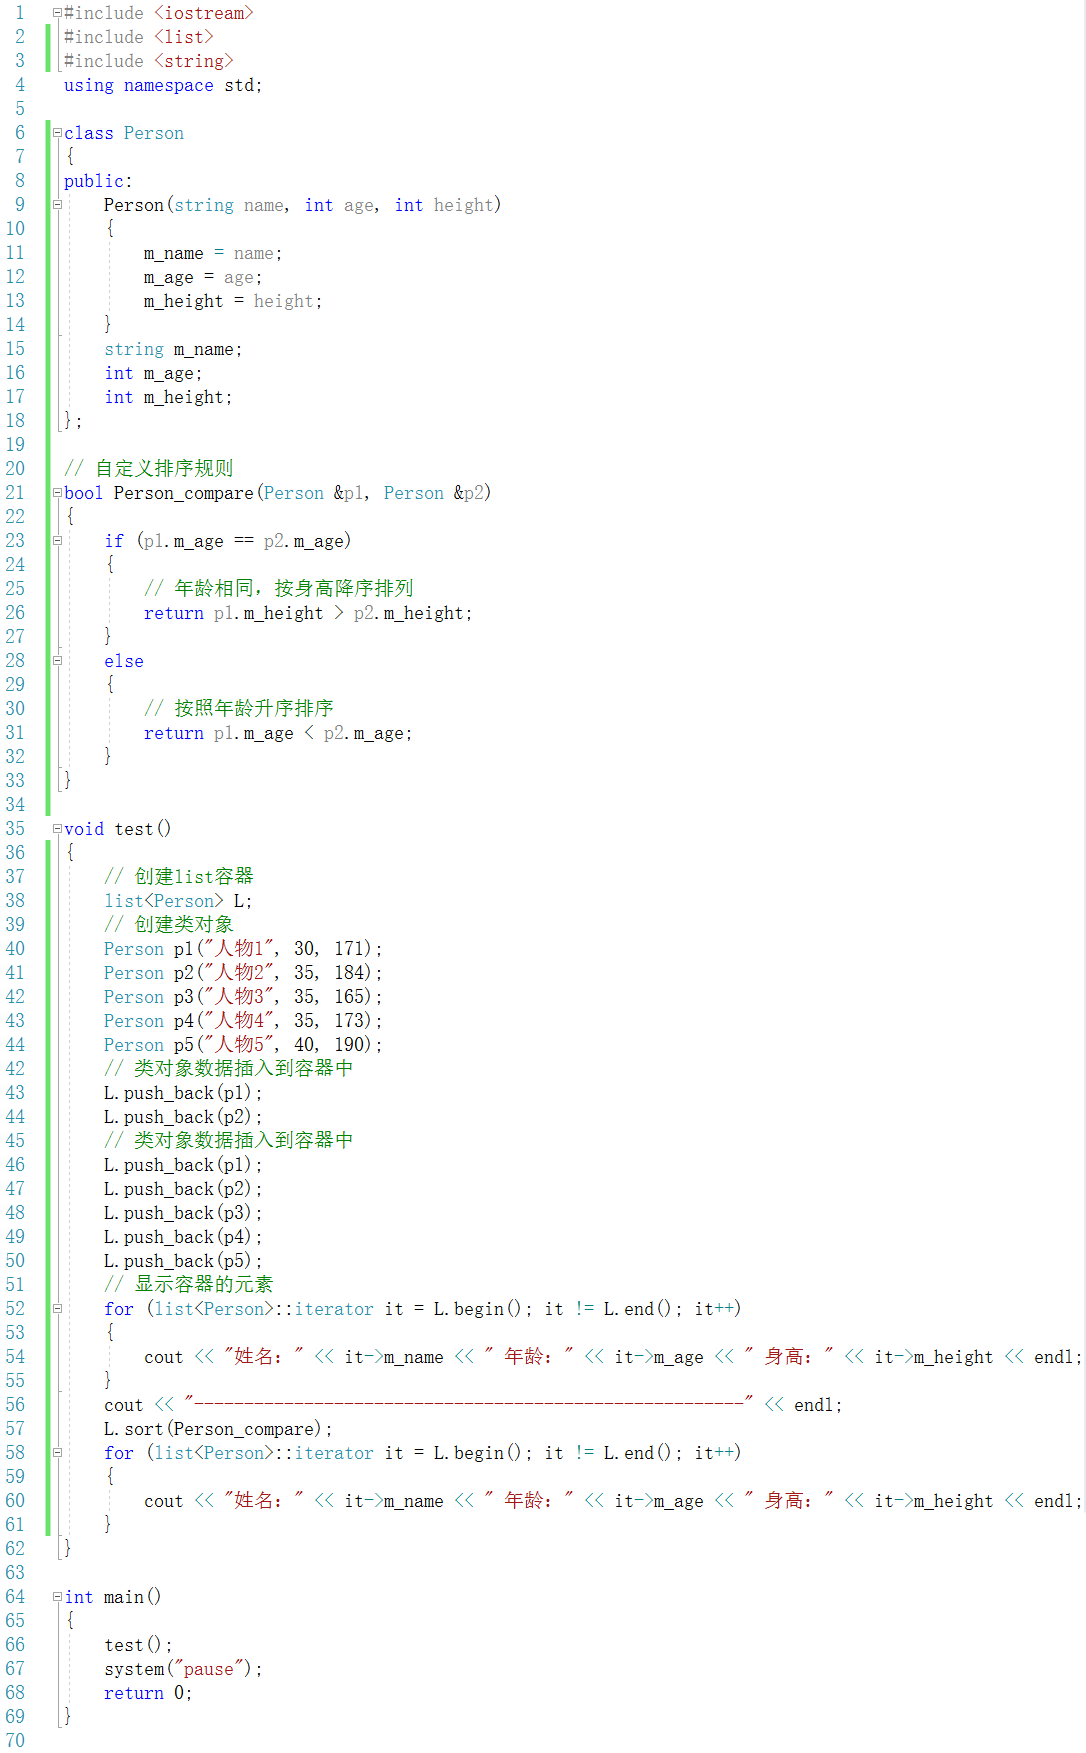Click line number 57 in the gutter
This screenshot has width=1086, height=1753.
click(15, 1429)
